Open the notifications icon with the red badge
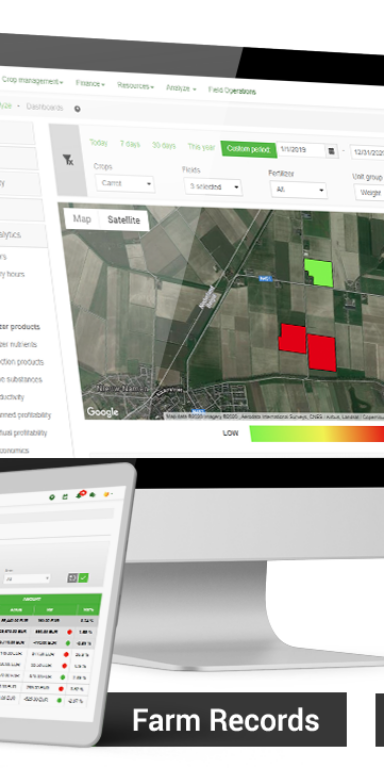 [x=79, y=495]
